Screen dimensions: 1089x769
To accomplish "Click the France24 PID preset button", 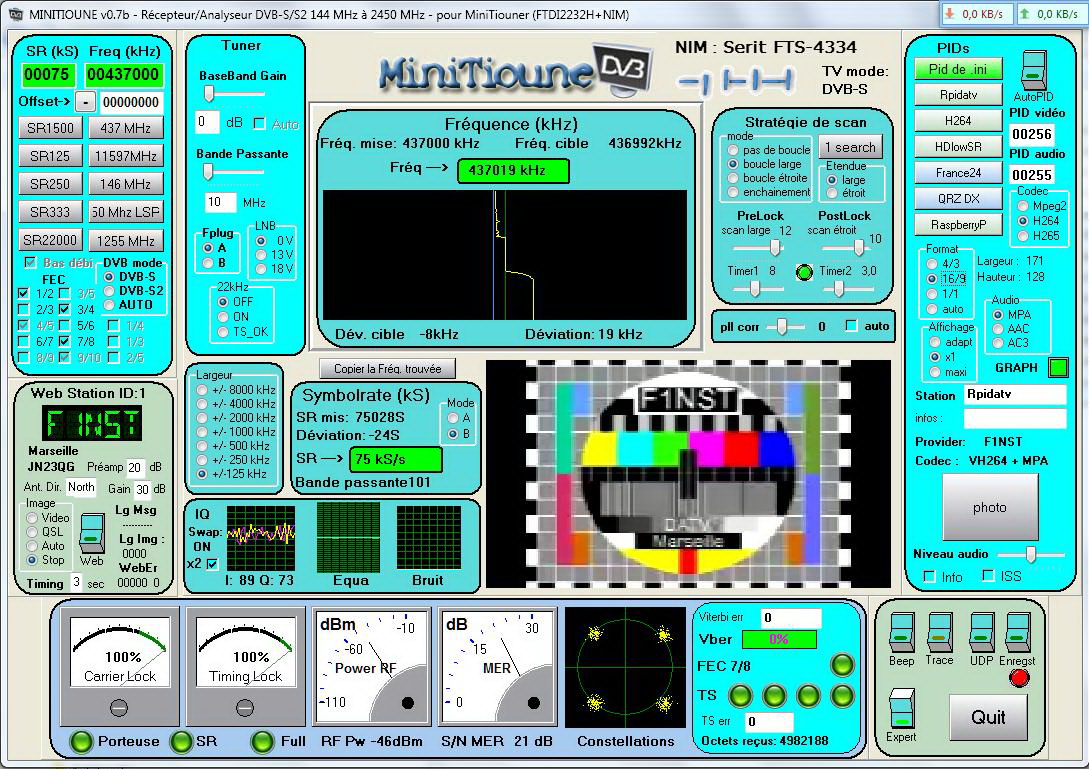I will (958, 173).
